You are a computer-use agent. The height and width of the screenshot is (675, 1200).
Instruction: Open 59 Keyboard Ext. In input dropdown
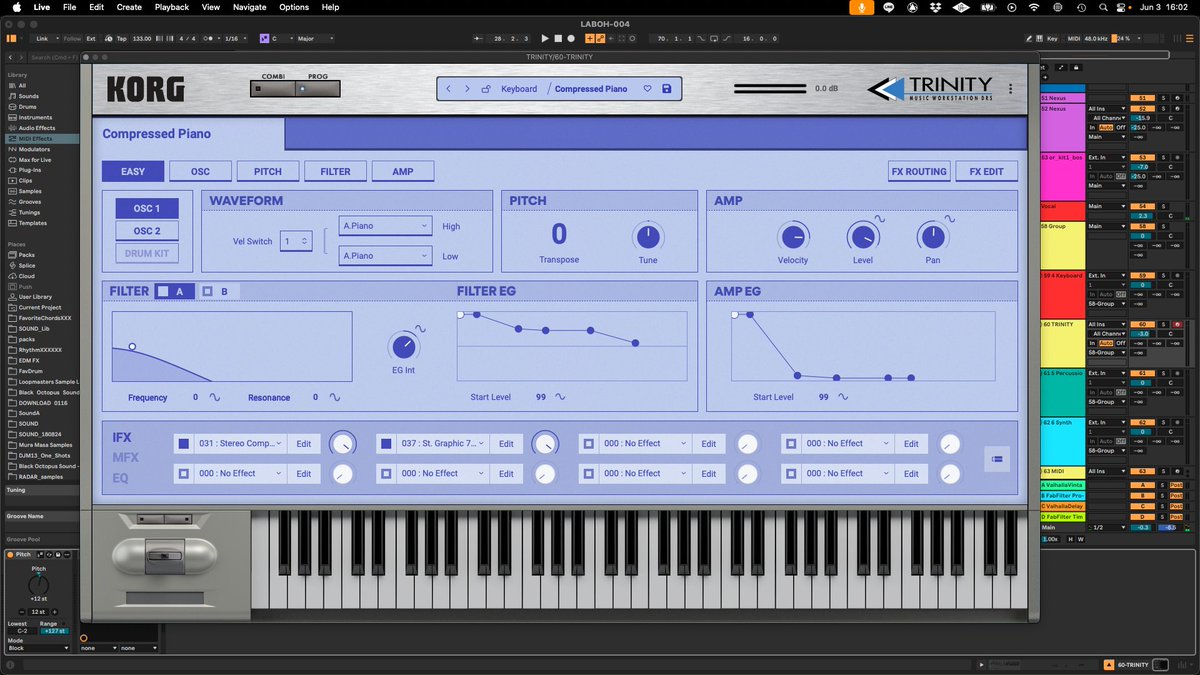(1107, 275)
